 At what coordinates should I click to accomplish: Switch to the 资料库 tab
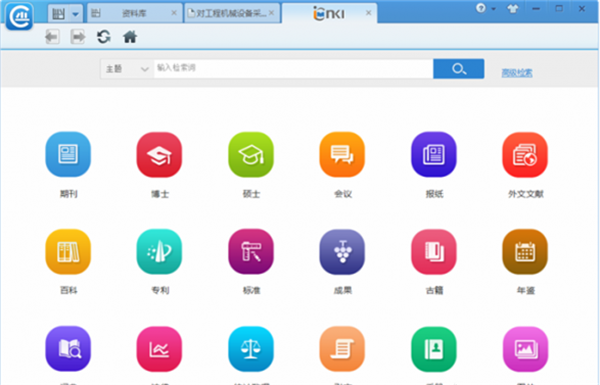(x=134, y=13)
